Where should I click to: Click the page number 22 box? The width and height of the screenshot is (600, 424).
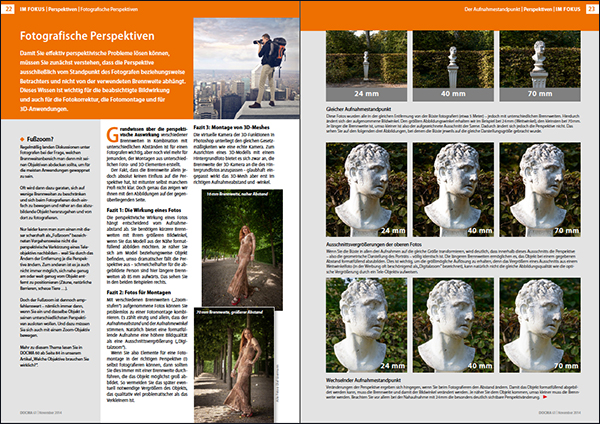point(8,8)
